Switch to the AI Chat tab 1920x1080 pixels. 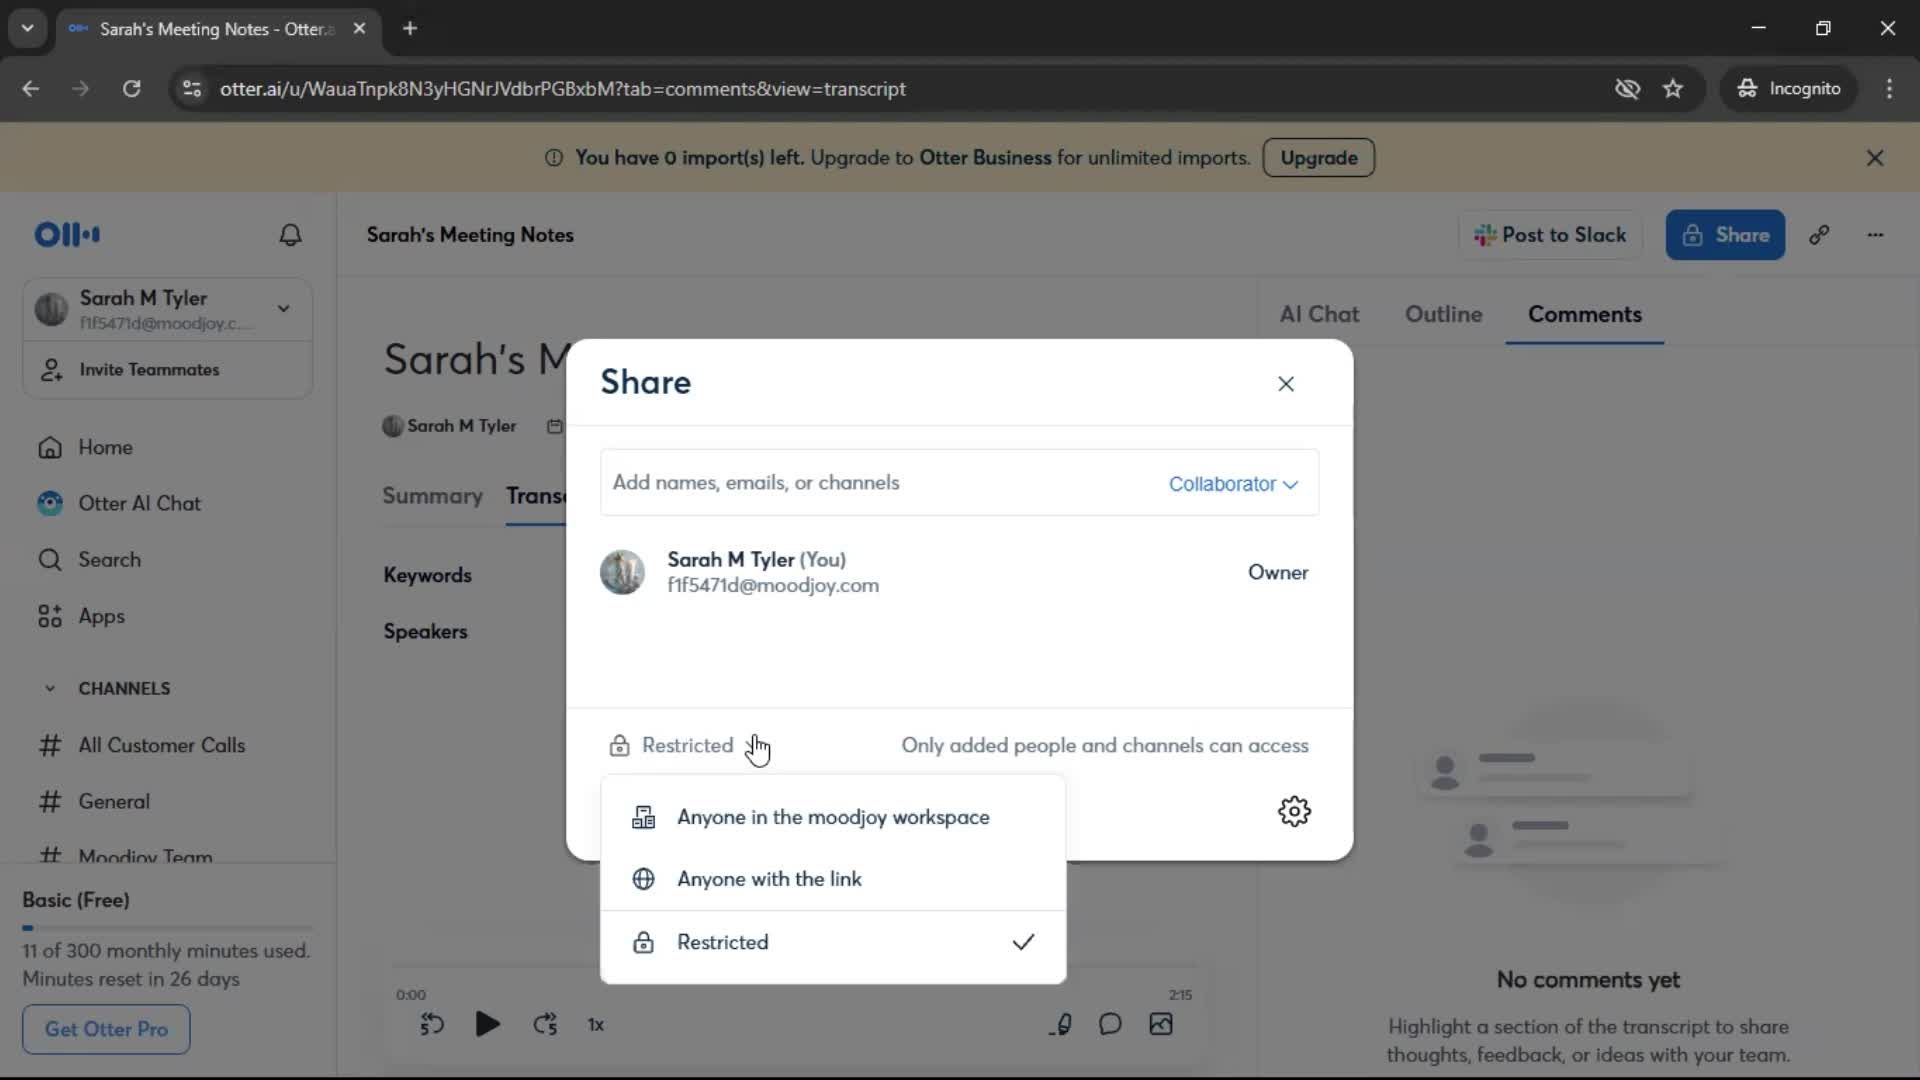1319,314
